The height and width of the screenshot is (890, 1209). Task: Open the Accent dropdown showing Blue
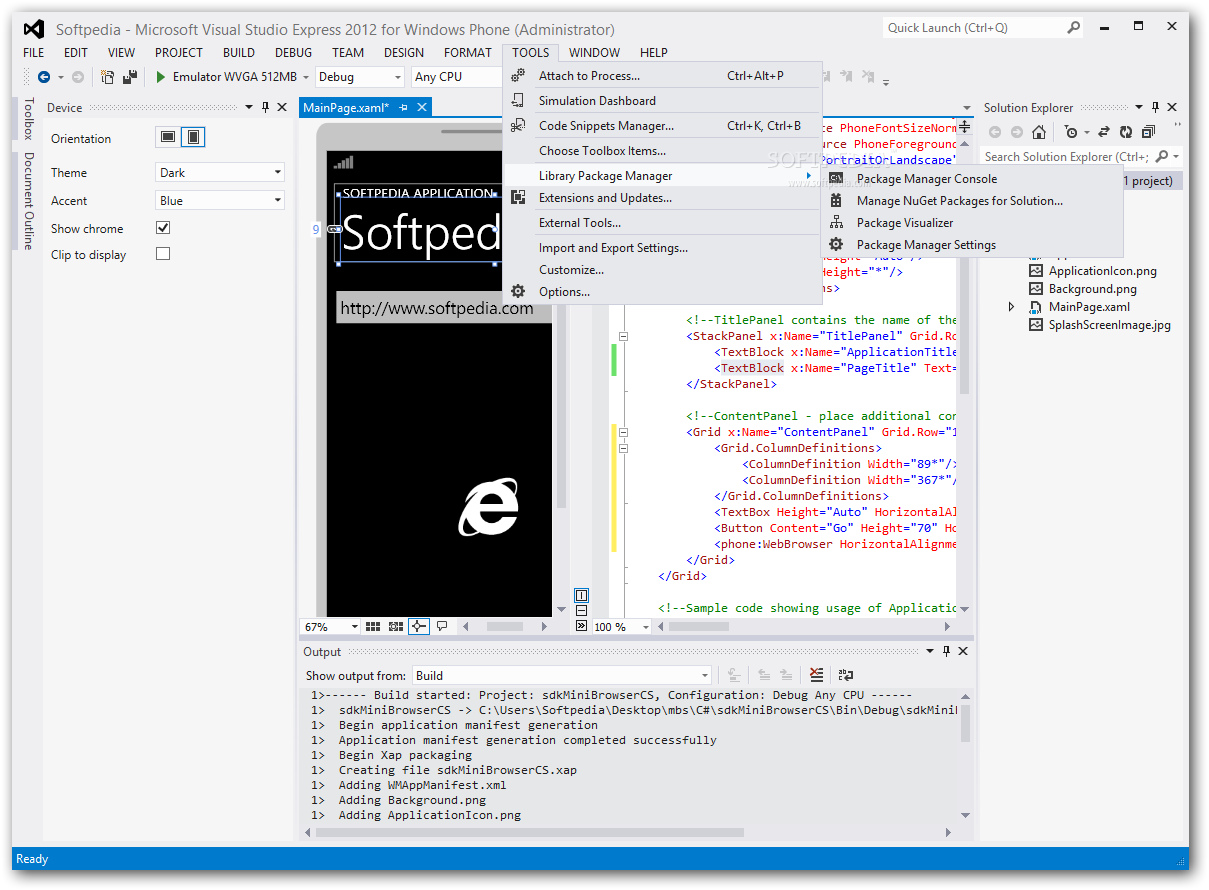pos(220,200)
